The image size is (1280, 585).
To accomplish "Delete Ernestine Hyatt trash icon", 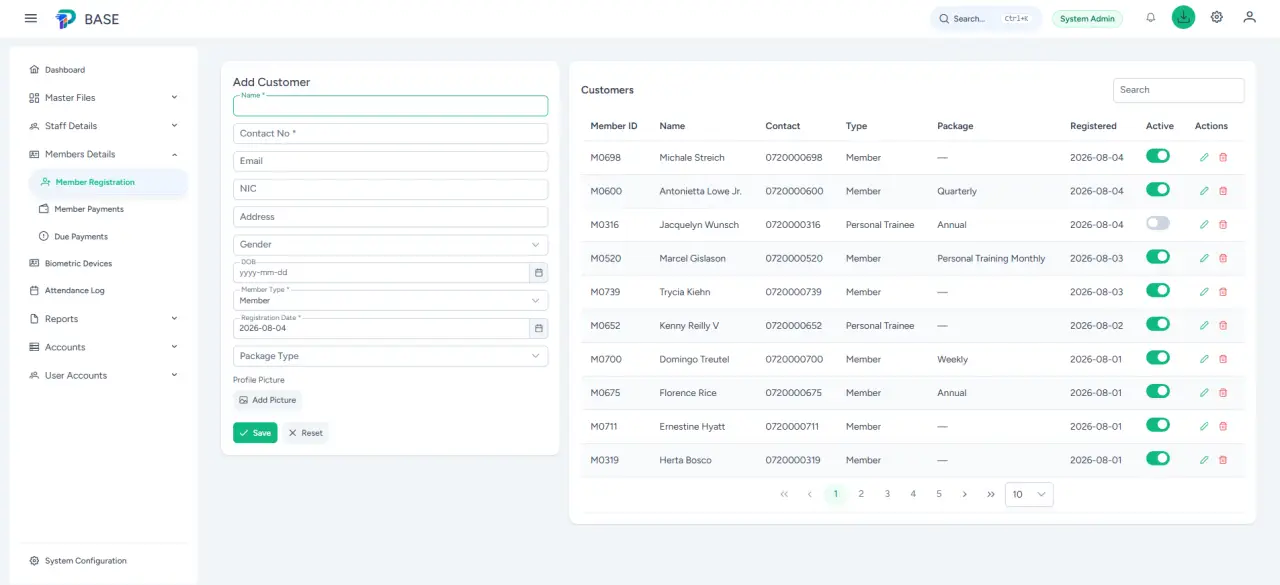I will click(x=1223, y=427).
